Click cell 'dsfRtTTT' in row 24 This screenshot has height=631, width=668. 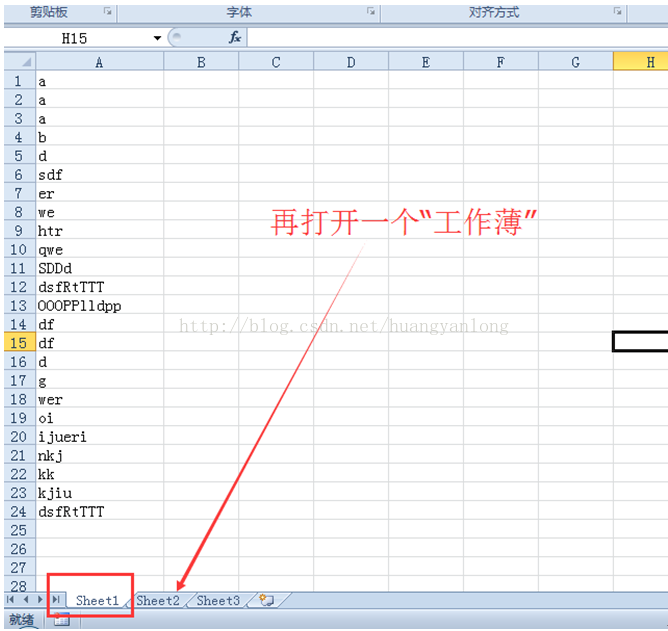(x=100, y=511)
